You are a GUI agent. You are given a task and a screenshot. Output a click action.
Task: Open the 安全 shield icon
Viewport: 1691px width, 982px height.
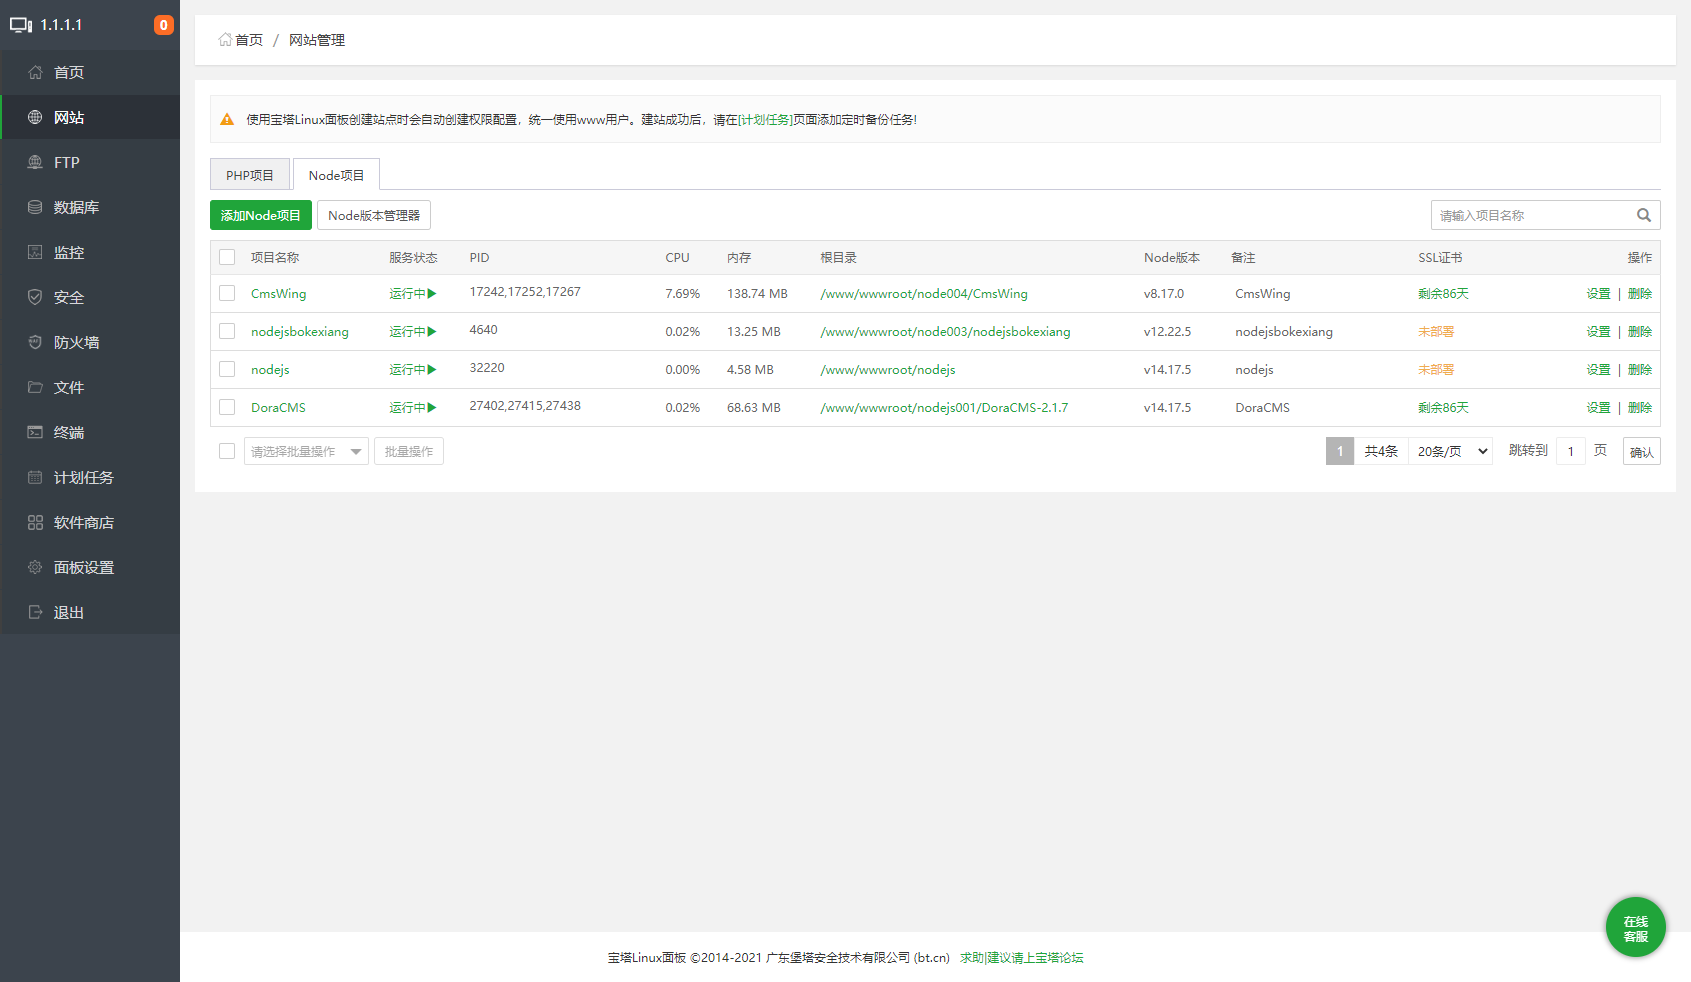(x=35, y=297)
